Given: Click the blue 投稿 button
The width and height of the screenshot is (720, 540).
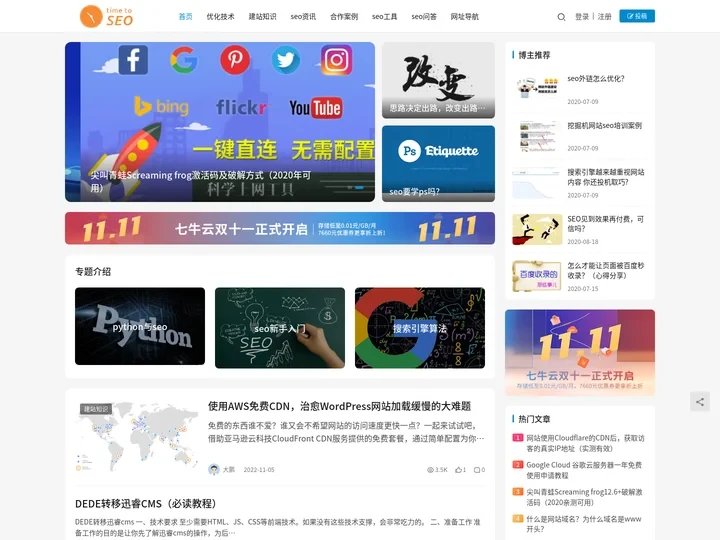Looking at the screenshot, I should 637,16.
